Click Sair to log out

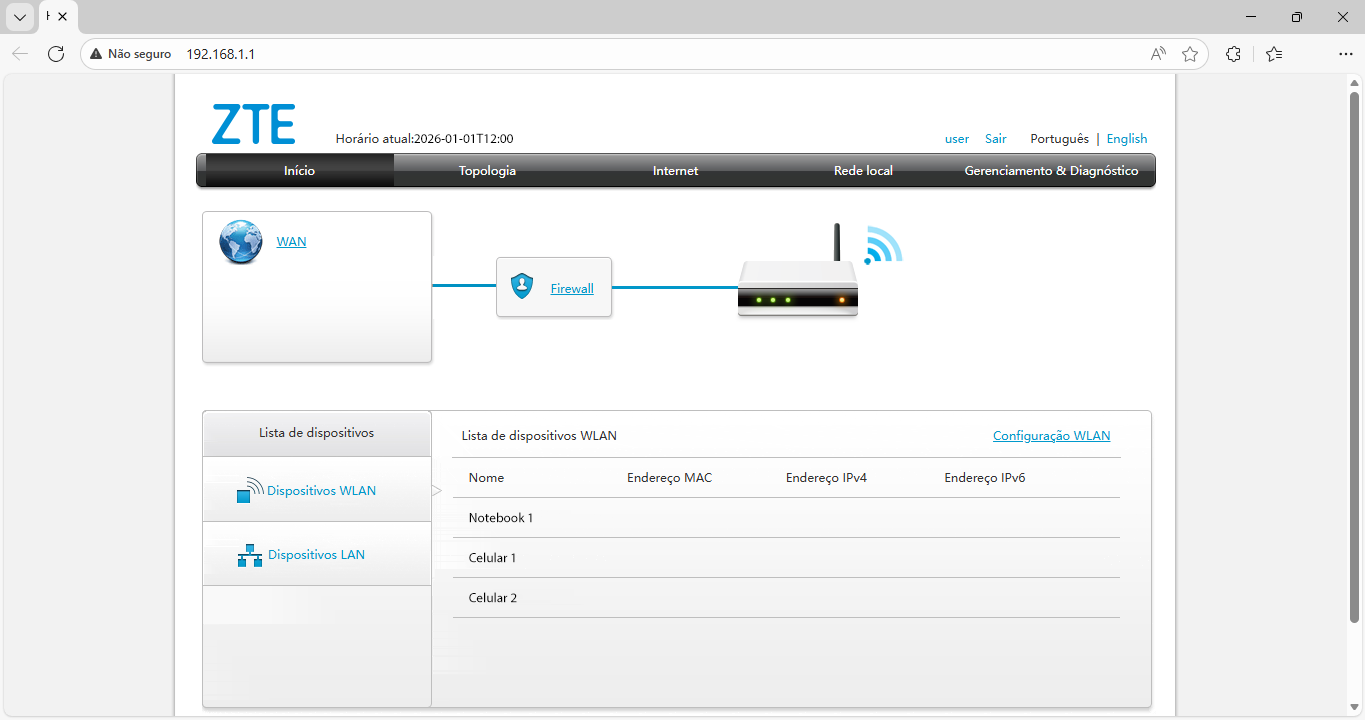click(x=995, y=138)
